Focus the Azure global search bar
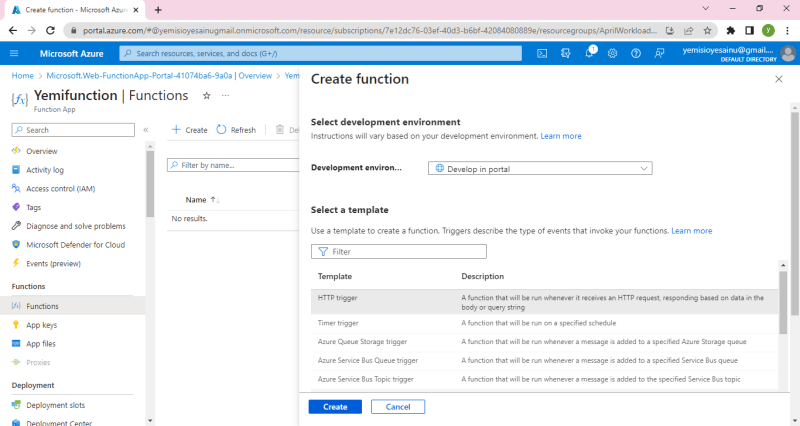Screen dimensions: 800x426 pyautogui.click(x=320, y=53)
